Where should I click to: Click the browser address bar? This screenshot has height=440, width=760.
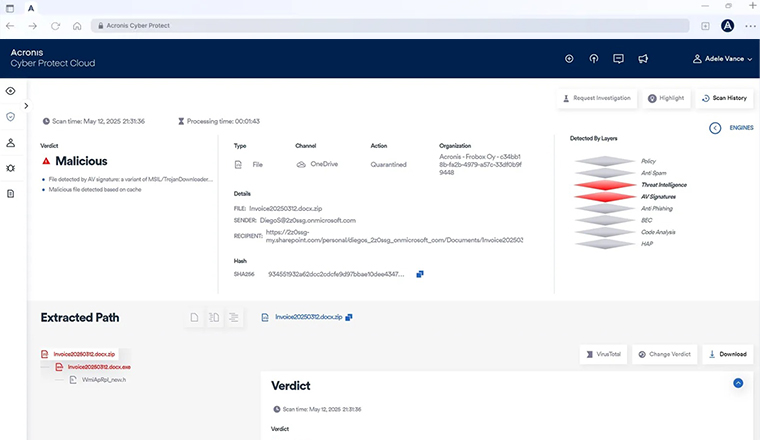[390, 26]
